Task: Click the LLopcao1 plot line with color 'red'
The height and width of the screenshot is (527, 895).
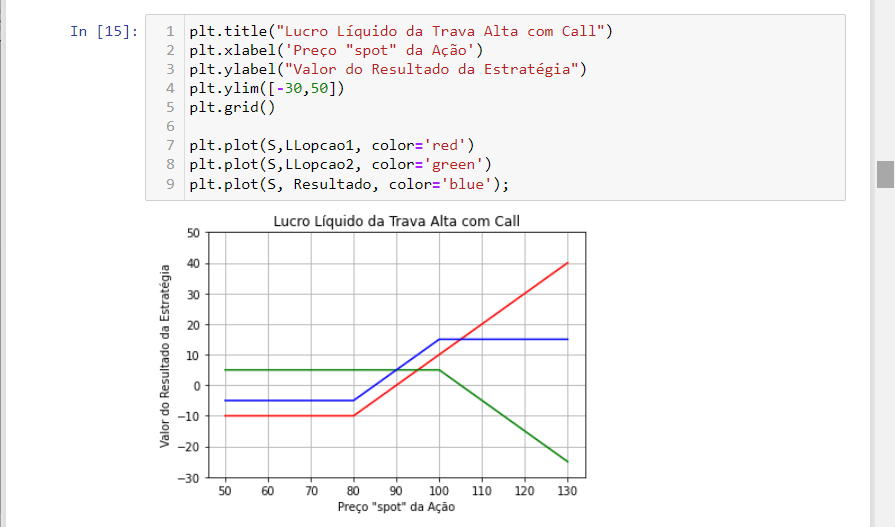Action: click(x=331, y=145)
